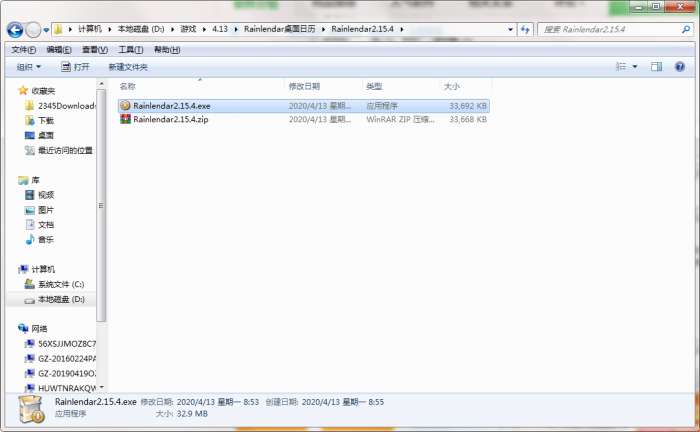
Task: Open the 文档 library
Action: point(46,225)
